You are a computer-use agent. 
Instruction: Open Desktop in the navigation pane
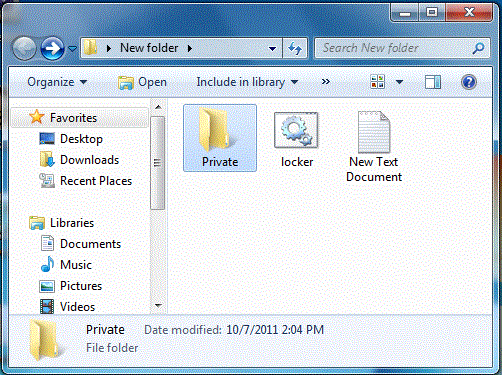[81, 139]
